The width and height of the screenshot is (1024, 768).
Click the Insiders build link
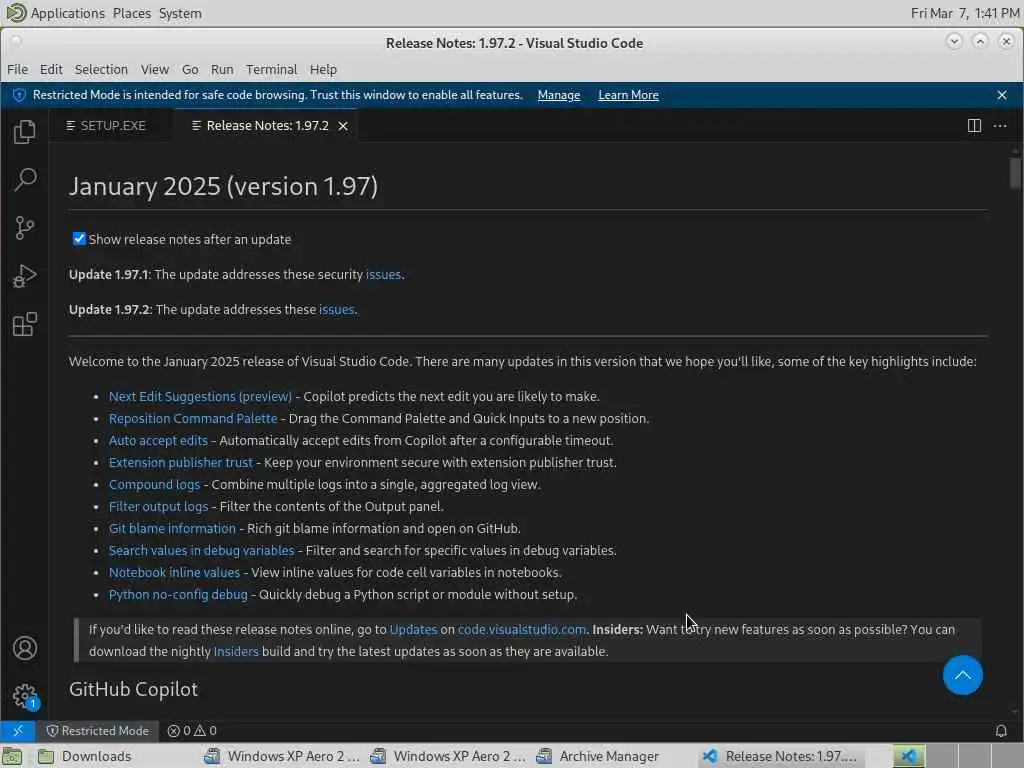[x=236, y=652]
